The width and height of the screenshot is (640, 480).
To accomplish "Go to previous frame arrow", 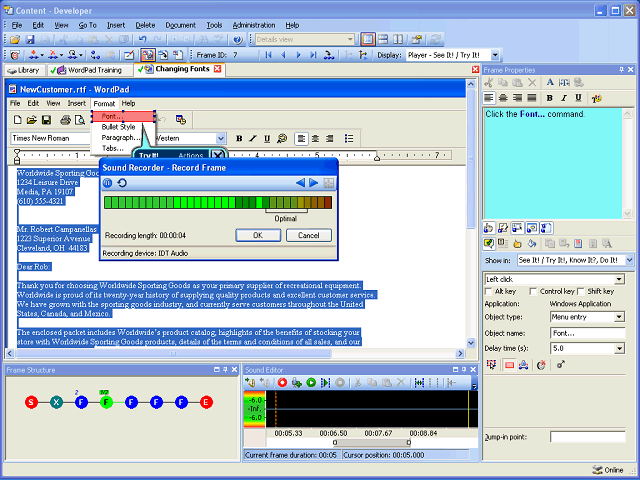I will [x=283, y=55].
